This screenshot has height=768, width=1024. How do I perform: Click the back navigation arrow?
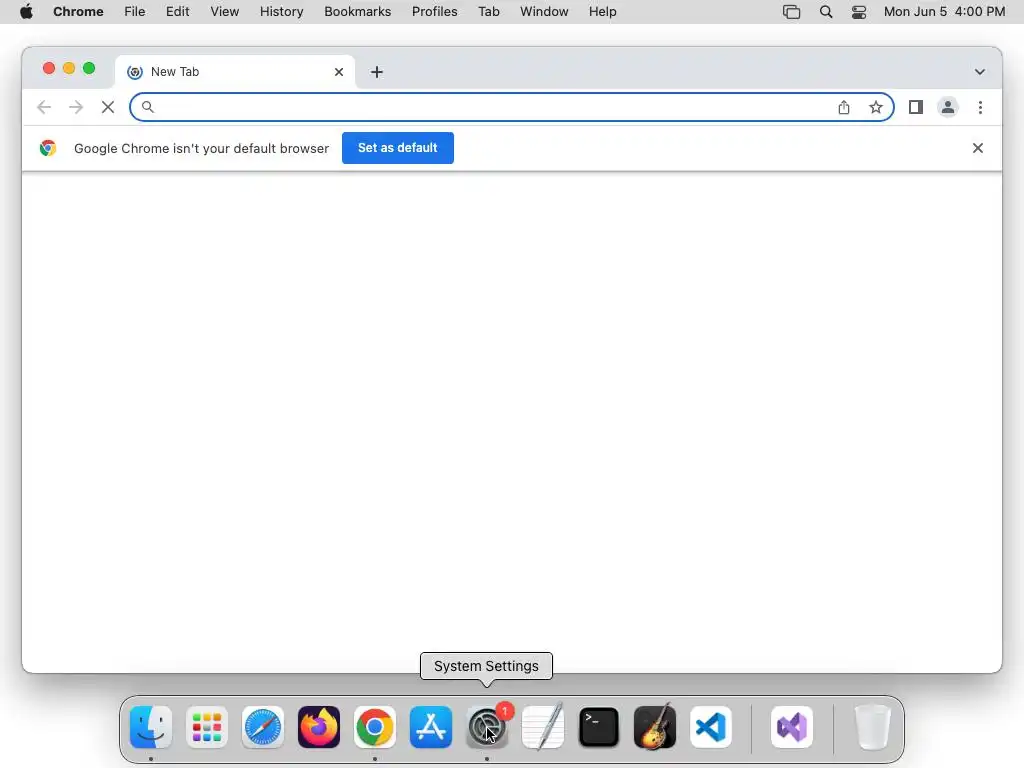(x=44, y=107)
